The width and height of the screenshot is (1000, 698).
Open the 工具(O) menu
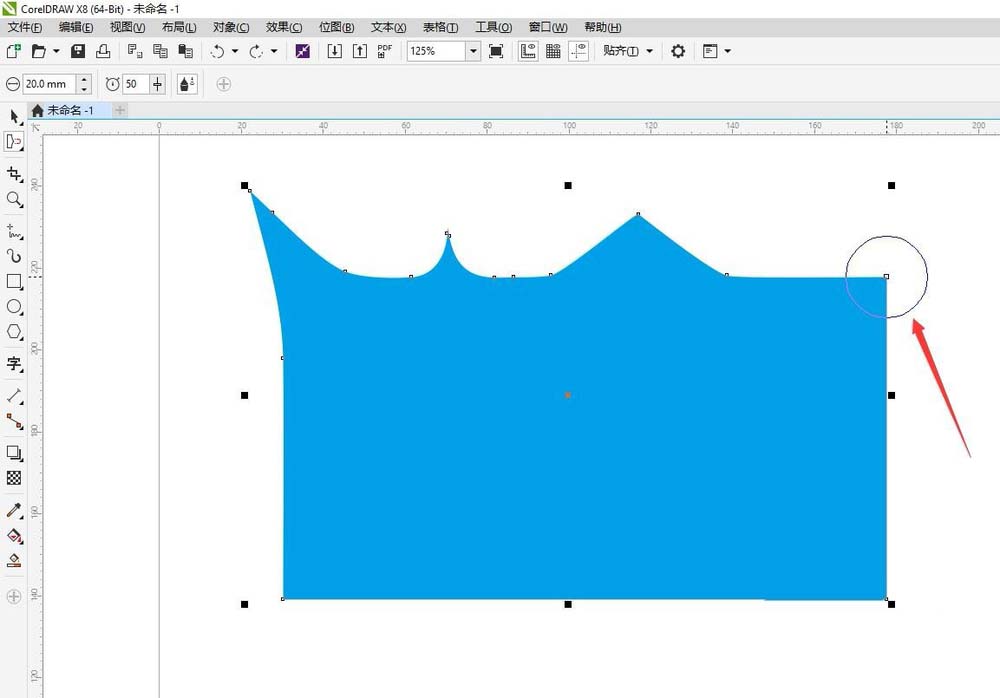tap(494, 27)
